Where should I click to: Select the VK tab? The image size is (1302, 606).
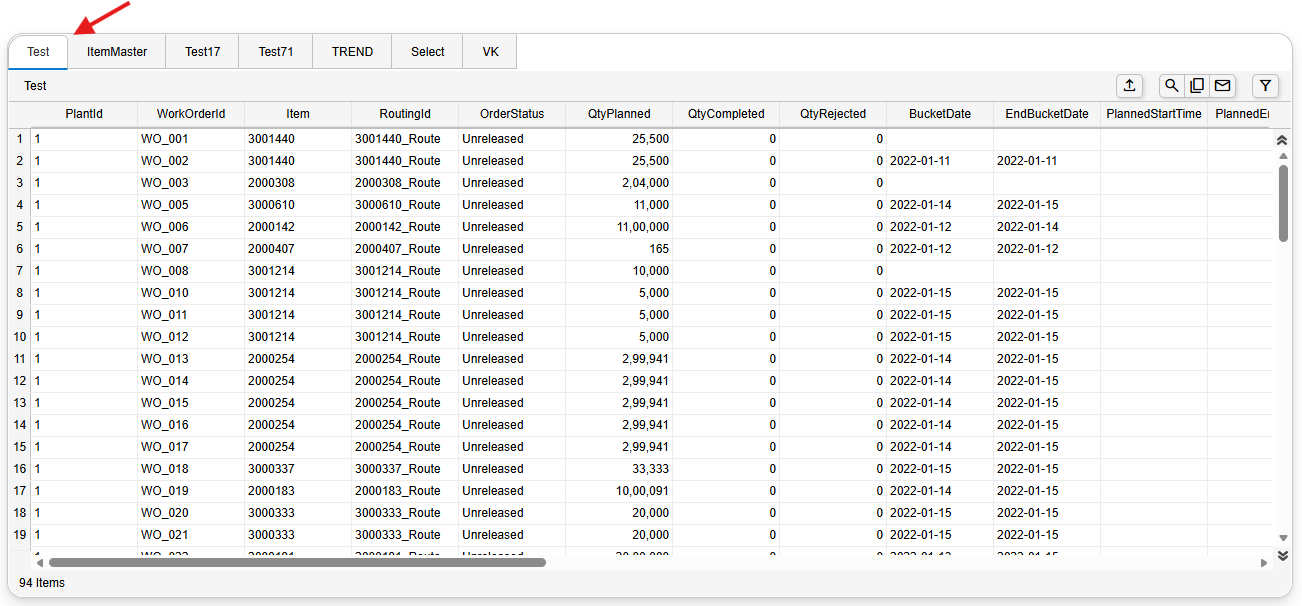click(490, 52)
